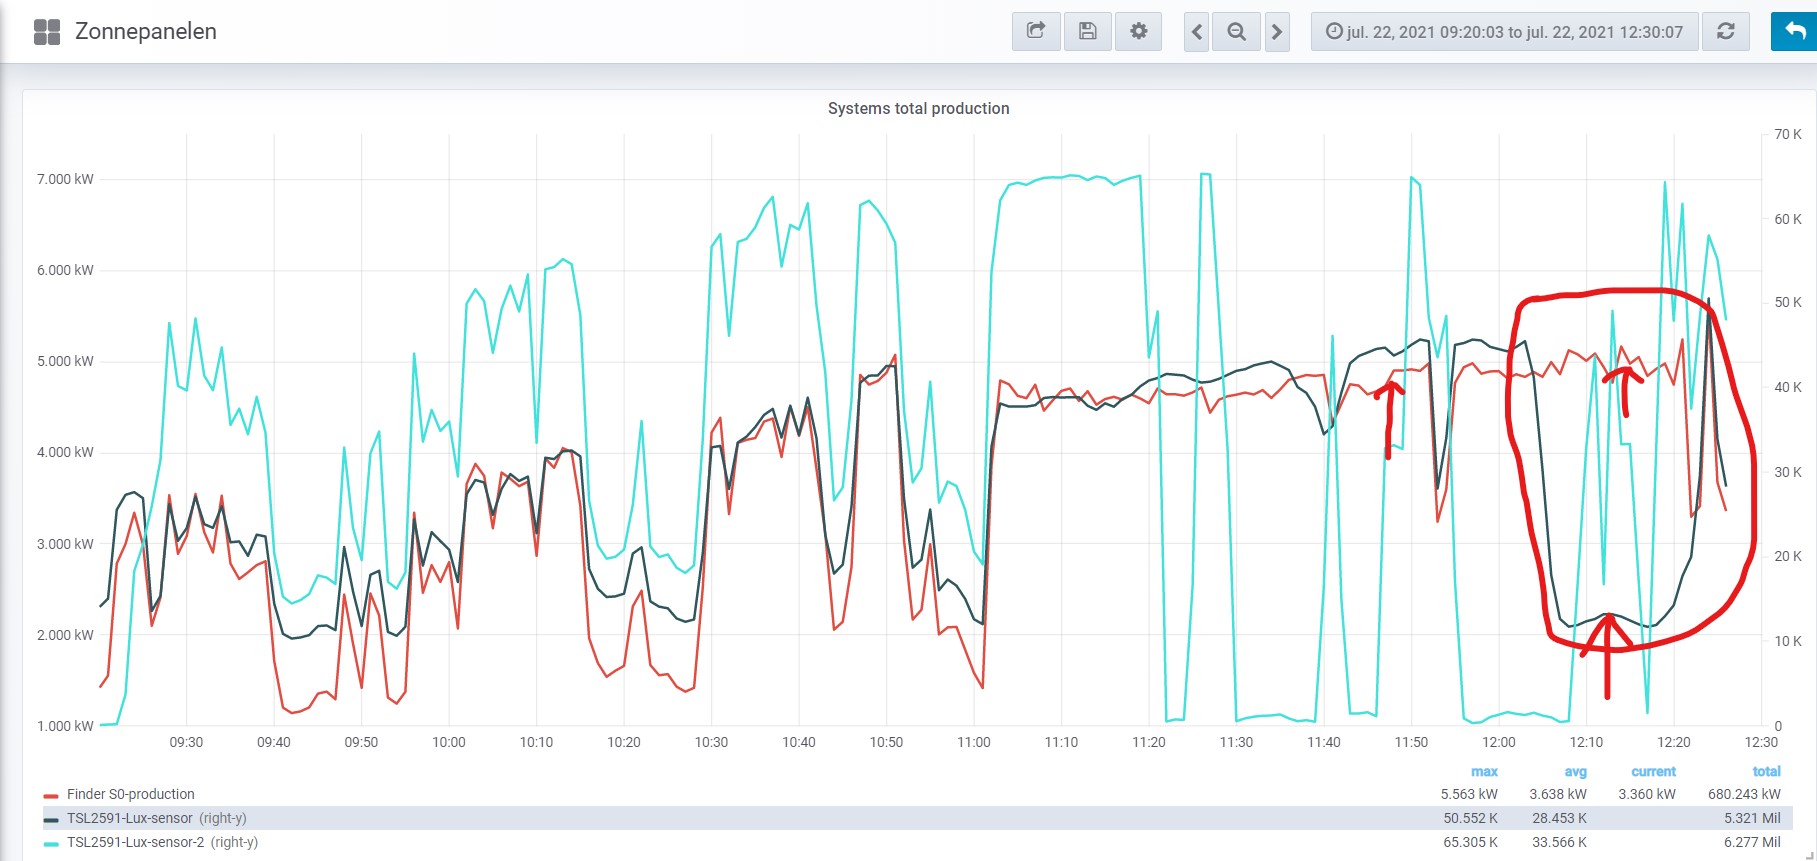
Task: Sort legend by avg column
Action: click(x=1575, y=771)
